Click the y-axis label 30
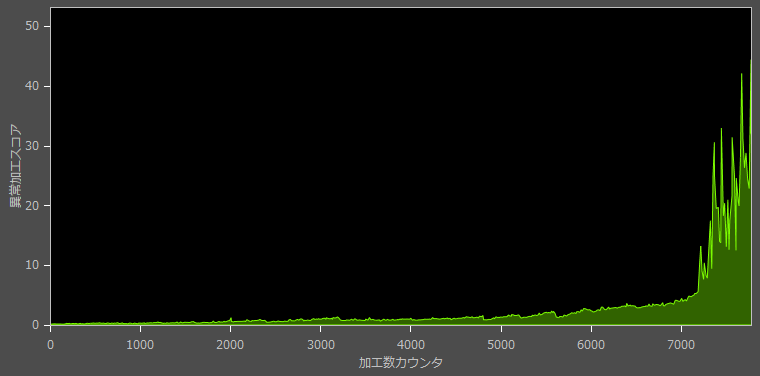 click(31, 146)
